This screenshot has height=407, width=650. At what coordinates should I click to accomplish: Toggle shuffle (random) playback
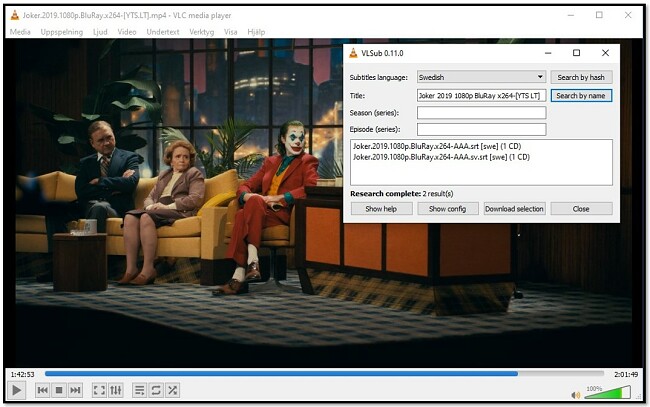click(x=172, y=390)
